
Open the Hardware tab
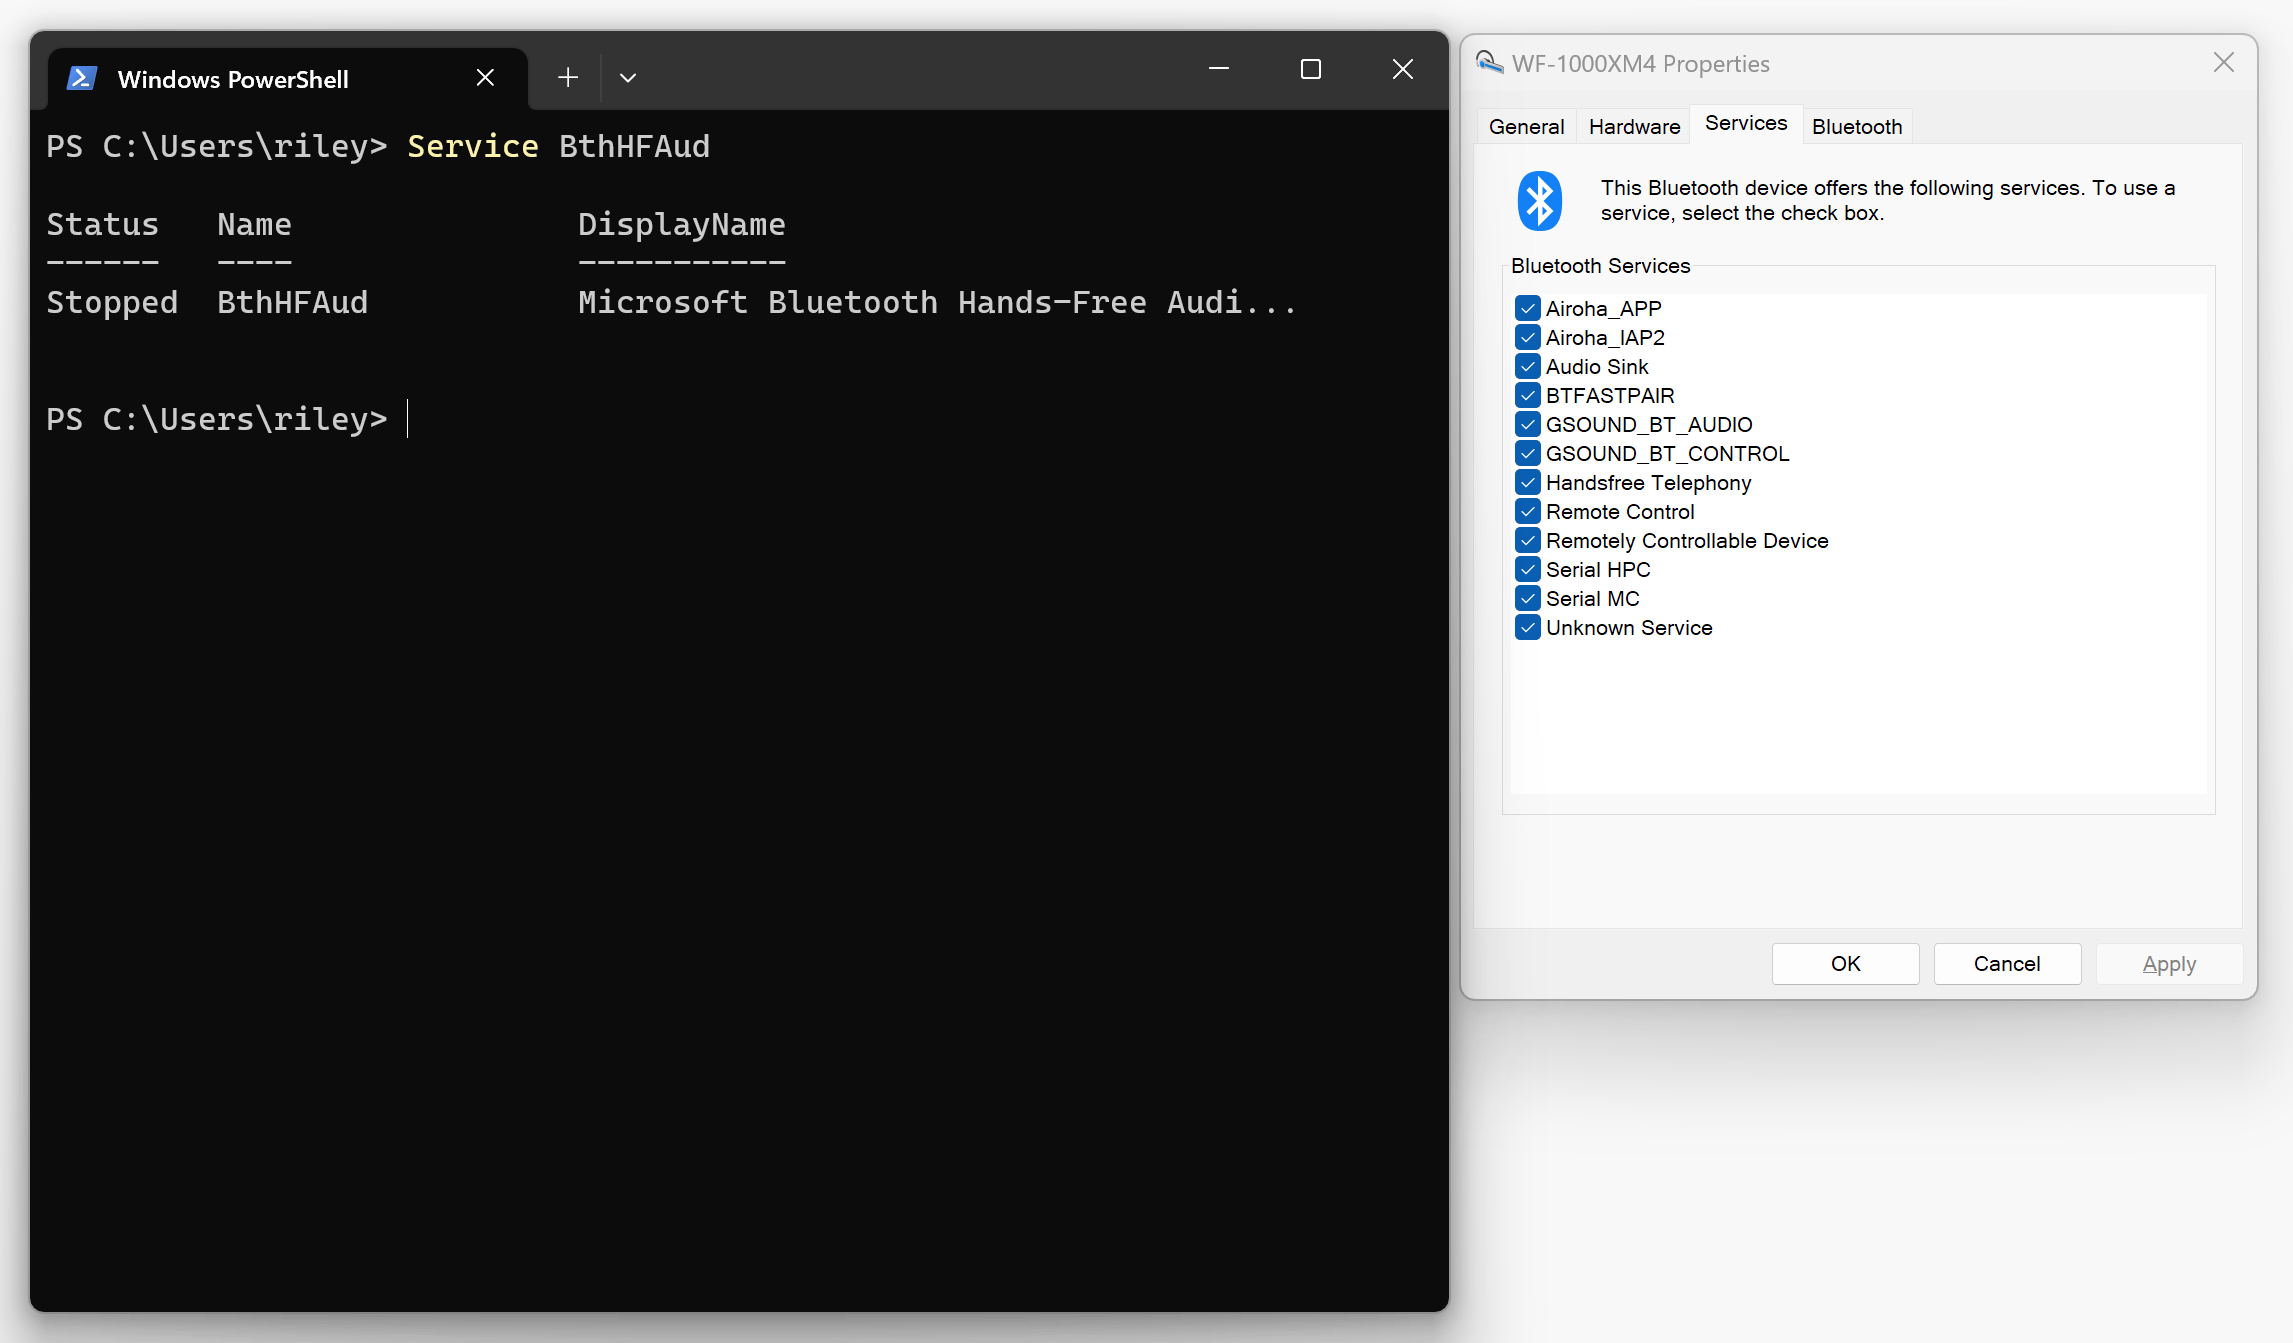point(1634,127)
